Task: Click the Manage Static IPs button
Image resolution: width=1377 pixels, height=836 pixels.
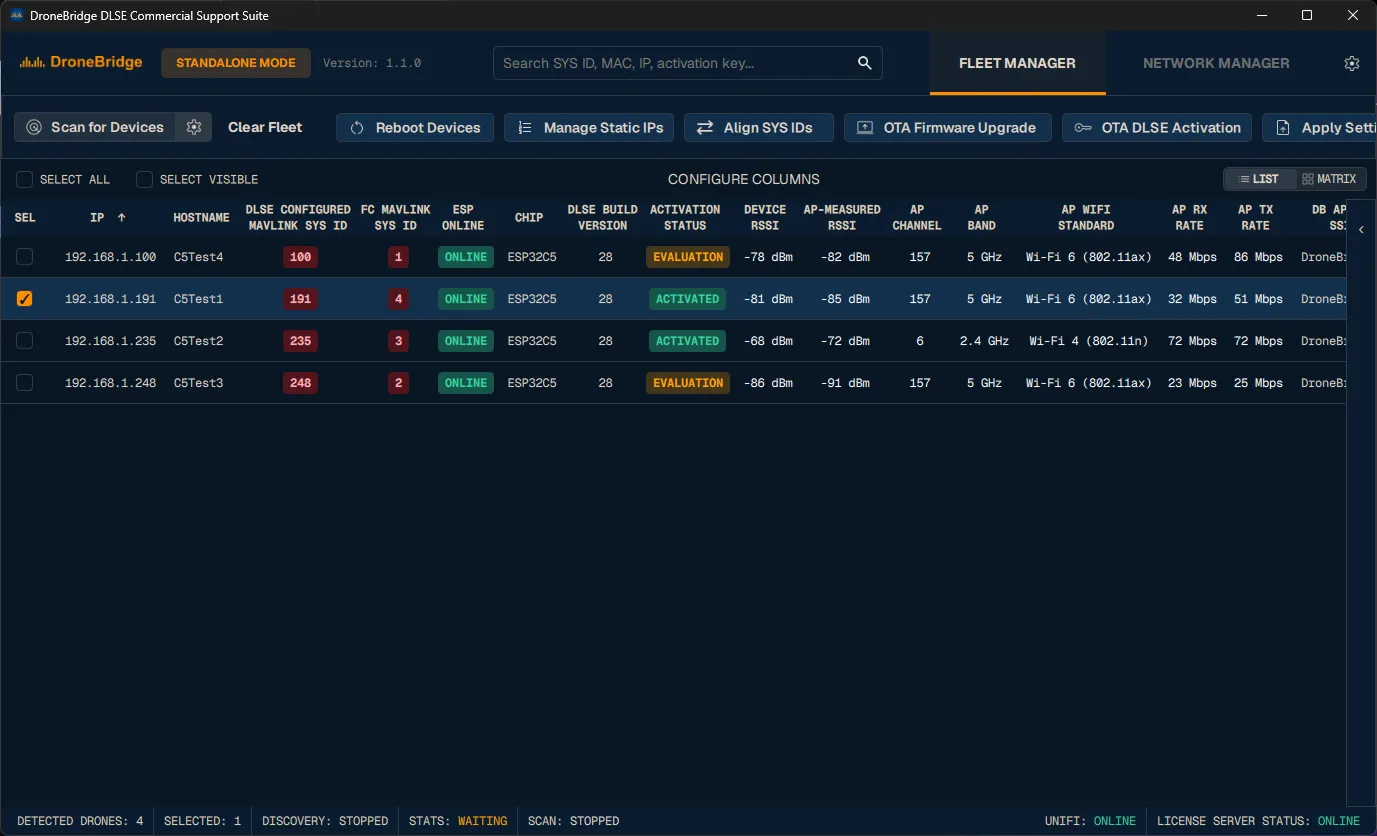Action: coord(589,128)
